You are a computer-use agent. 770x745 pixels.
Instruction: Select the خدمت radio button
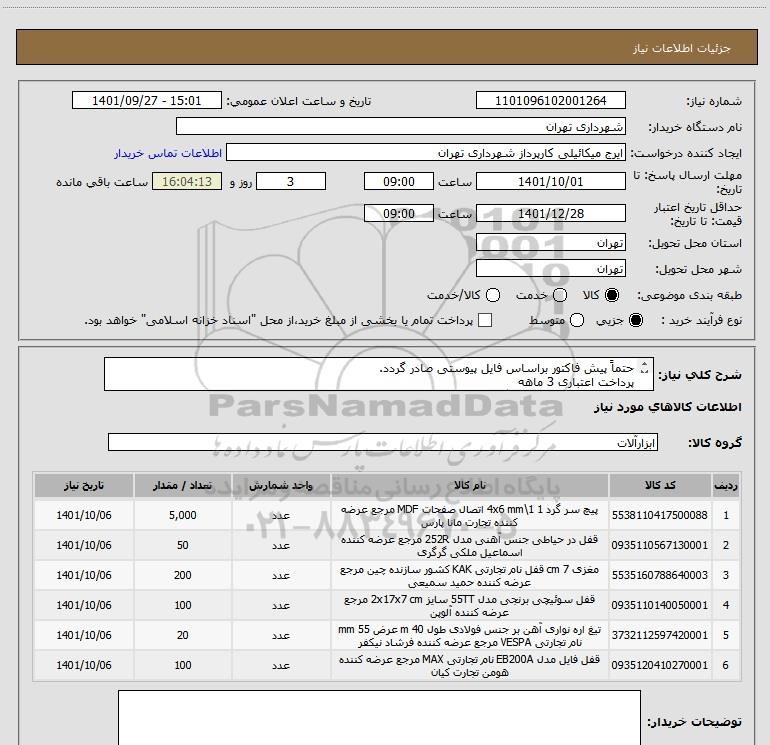click(x=560, y=295)
